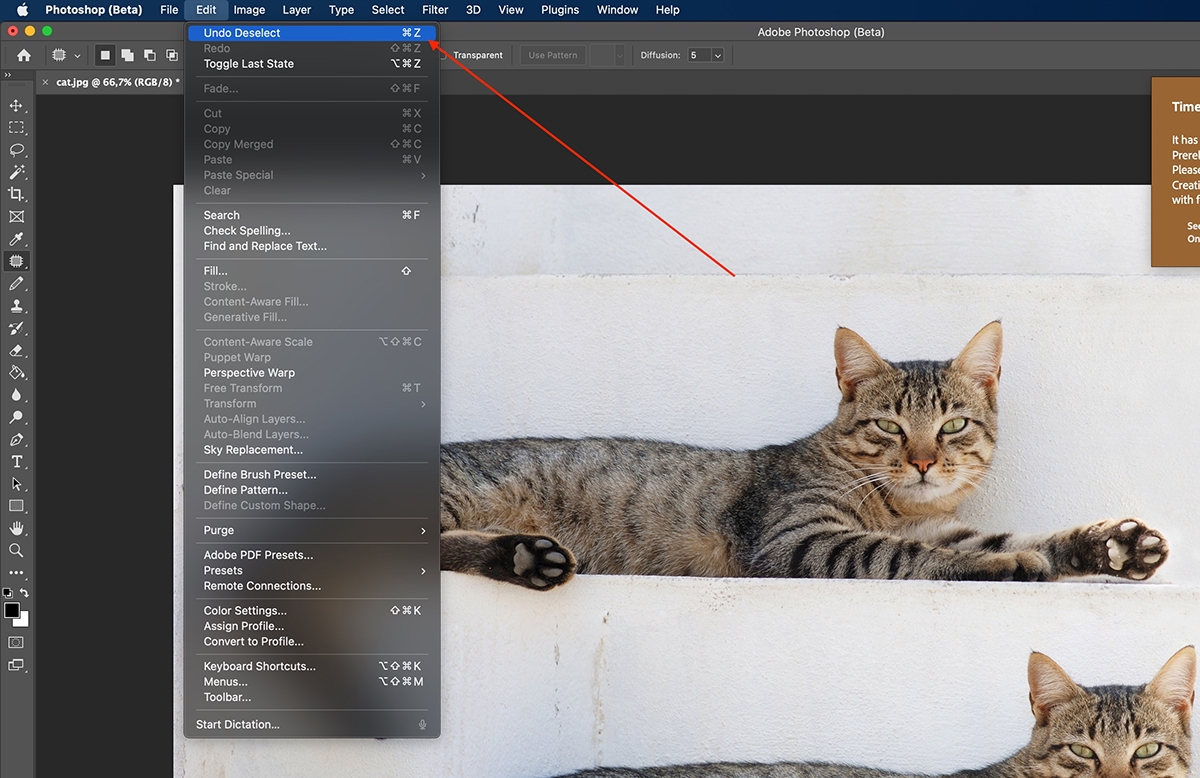
Task: Reset default foreground and background colors
Action: click(8, 593)
